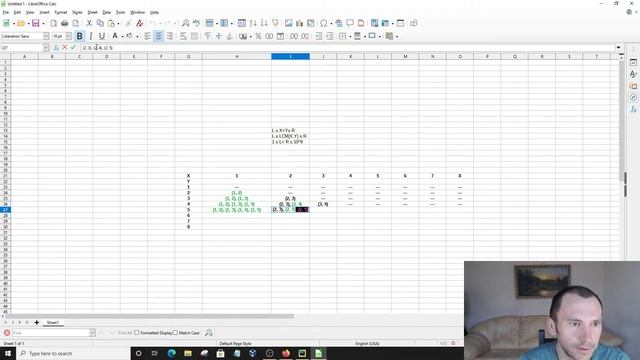
Task: Click the Copy icon
Action: 100,23
